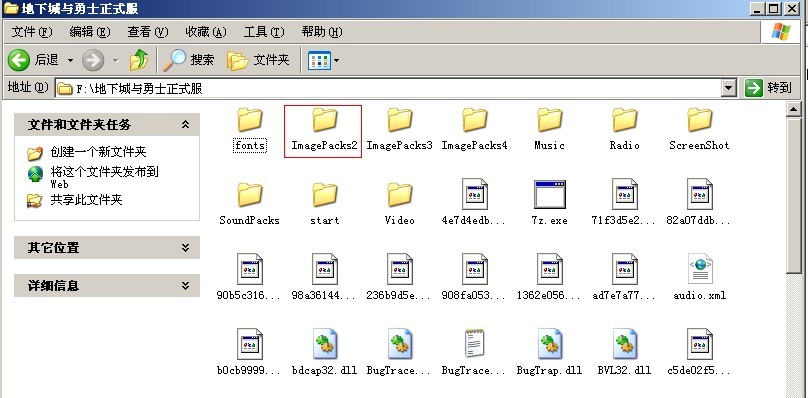Image resolution: width=808 pixels, height=398 pixels.
Task: Select the SoundPacks folder
Action: tap(250, 204)
